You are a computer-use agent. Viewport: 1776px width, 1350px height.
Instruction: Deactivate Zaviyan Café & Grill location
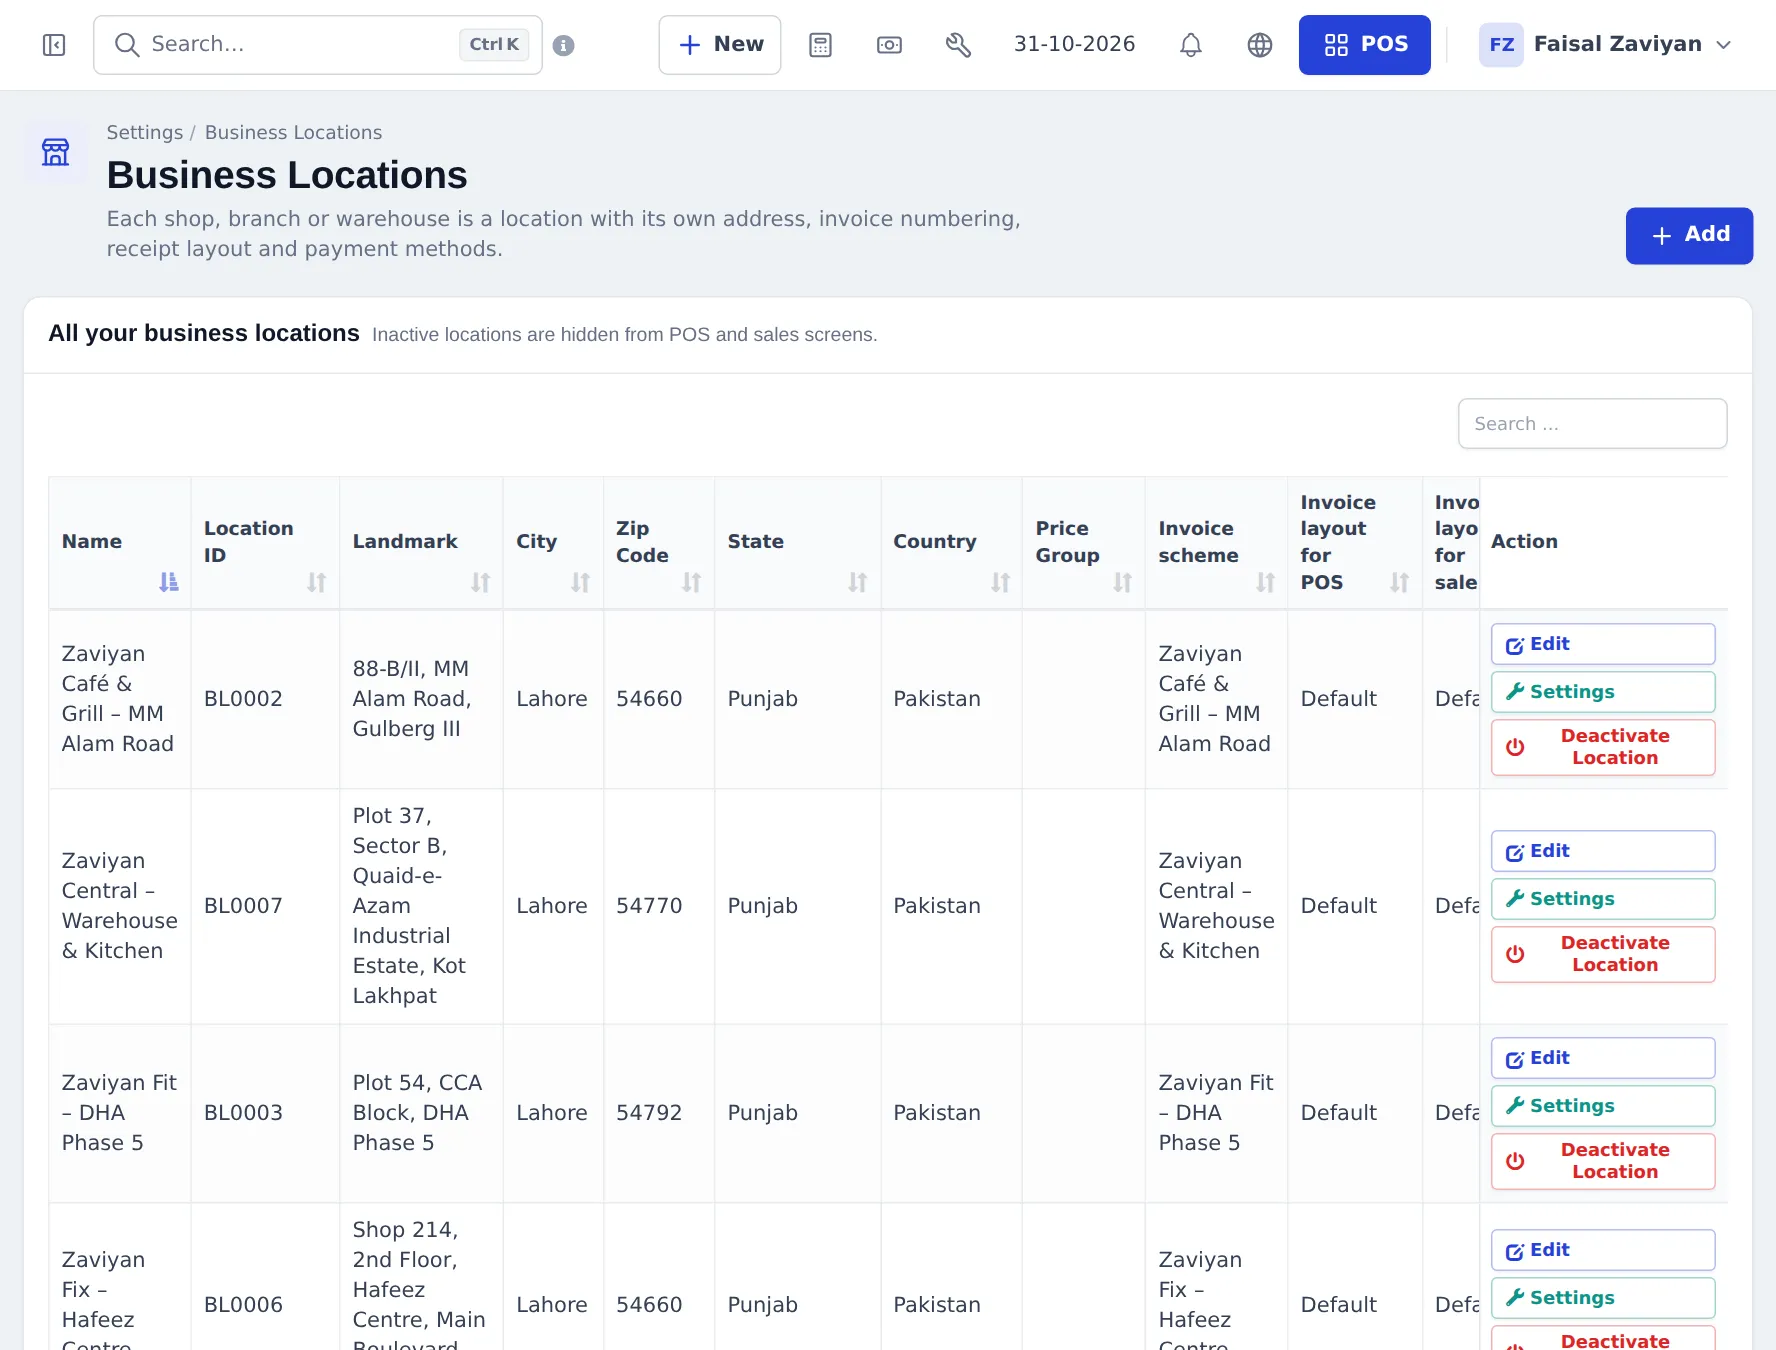point(1603,747)
